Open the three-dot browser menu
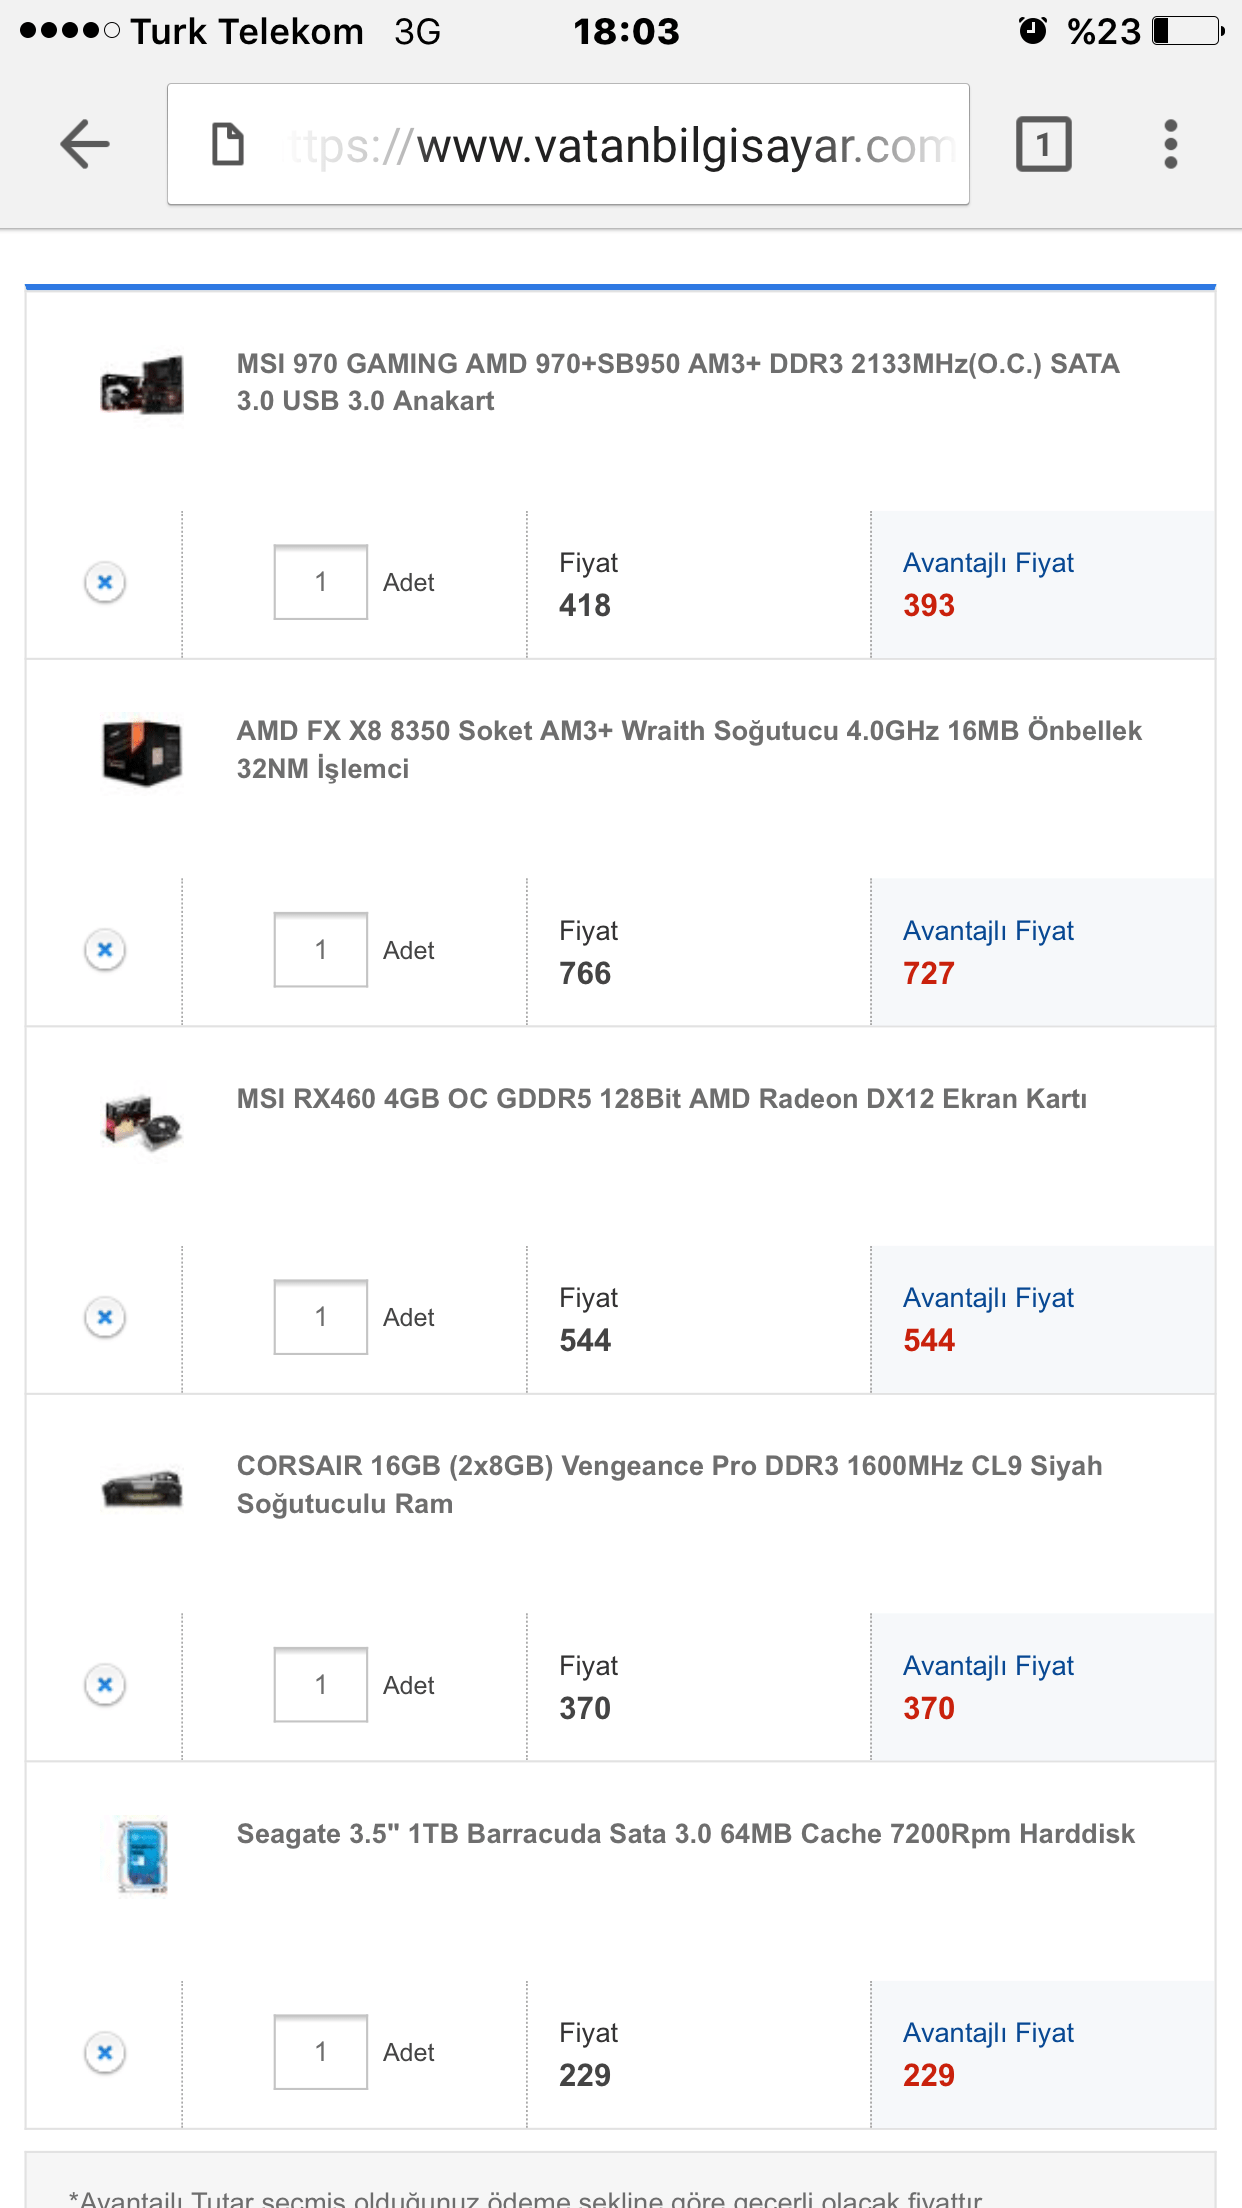Viewport: 1242px width, 2208px height. click(x=1170, y=144)
